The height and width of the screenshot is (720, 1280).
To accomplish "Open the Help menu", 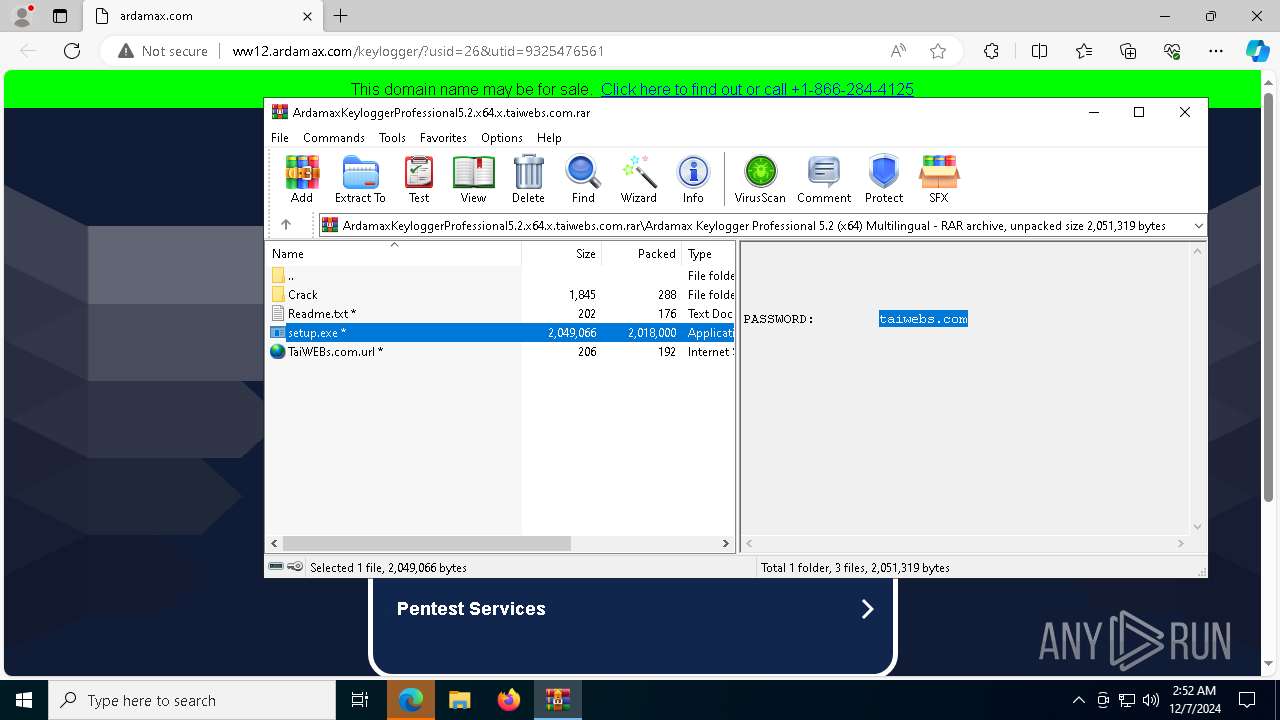I will [x=549, y=138].
